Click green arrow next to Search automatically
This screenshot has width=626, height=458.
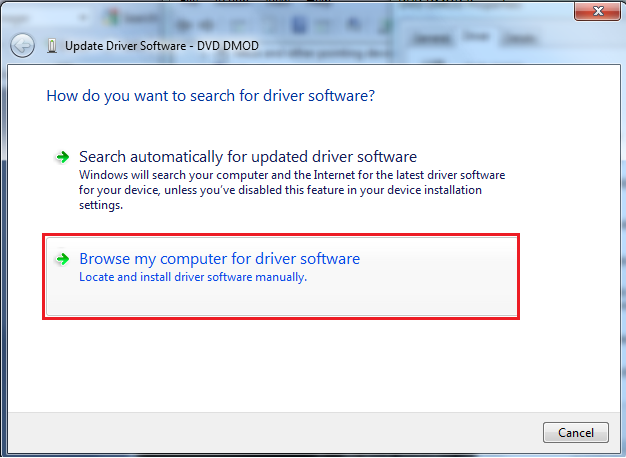(x=62, y=157)
